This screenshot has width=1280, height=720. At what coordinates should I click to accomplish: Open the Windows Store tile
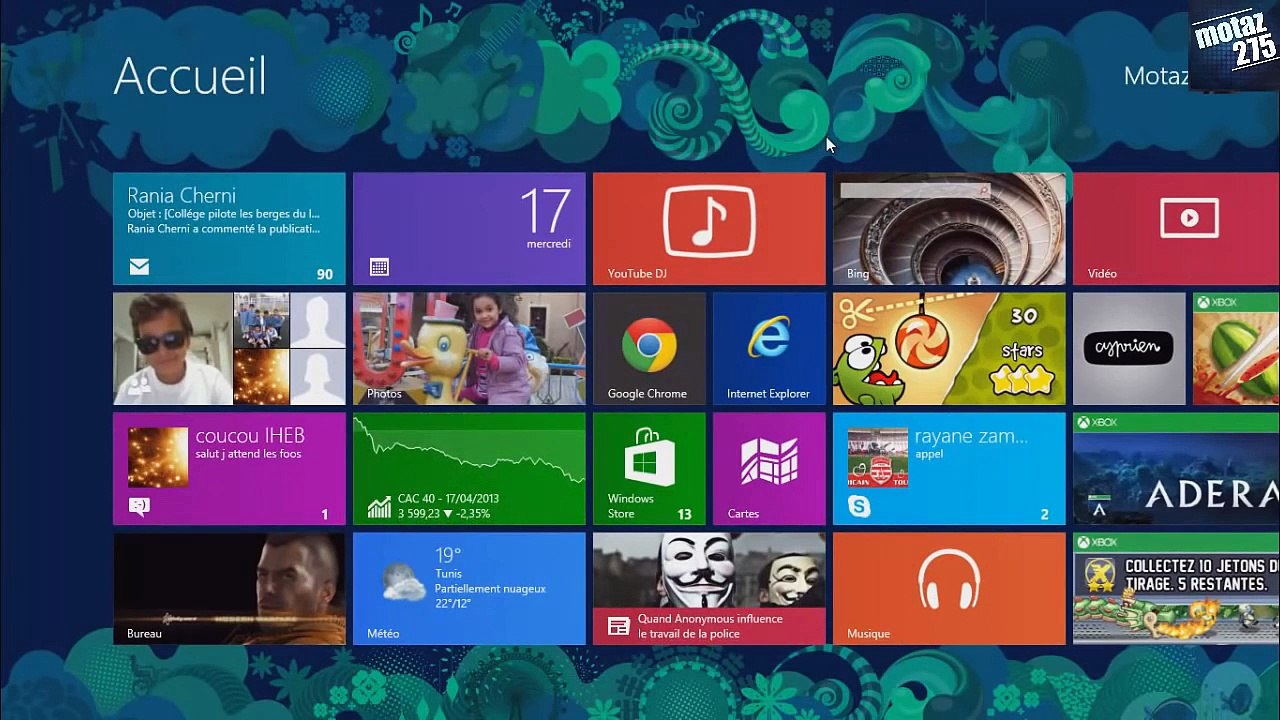coord(649,469)
